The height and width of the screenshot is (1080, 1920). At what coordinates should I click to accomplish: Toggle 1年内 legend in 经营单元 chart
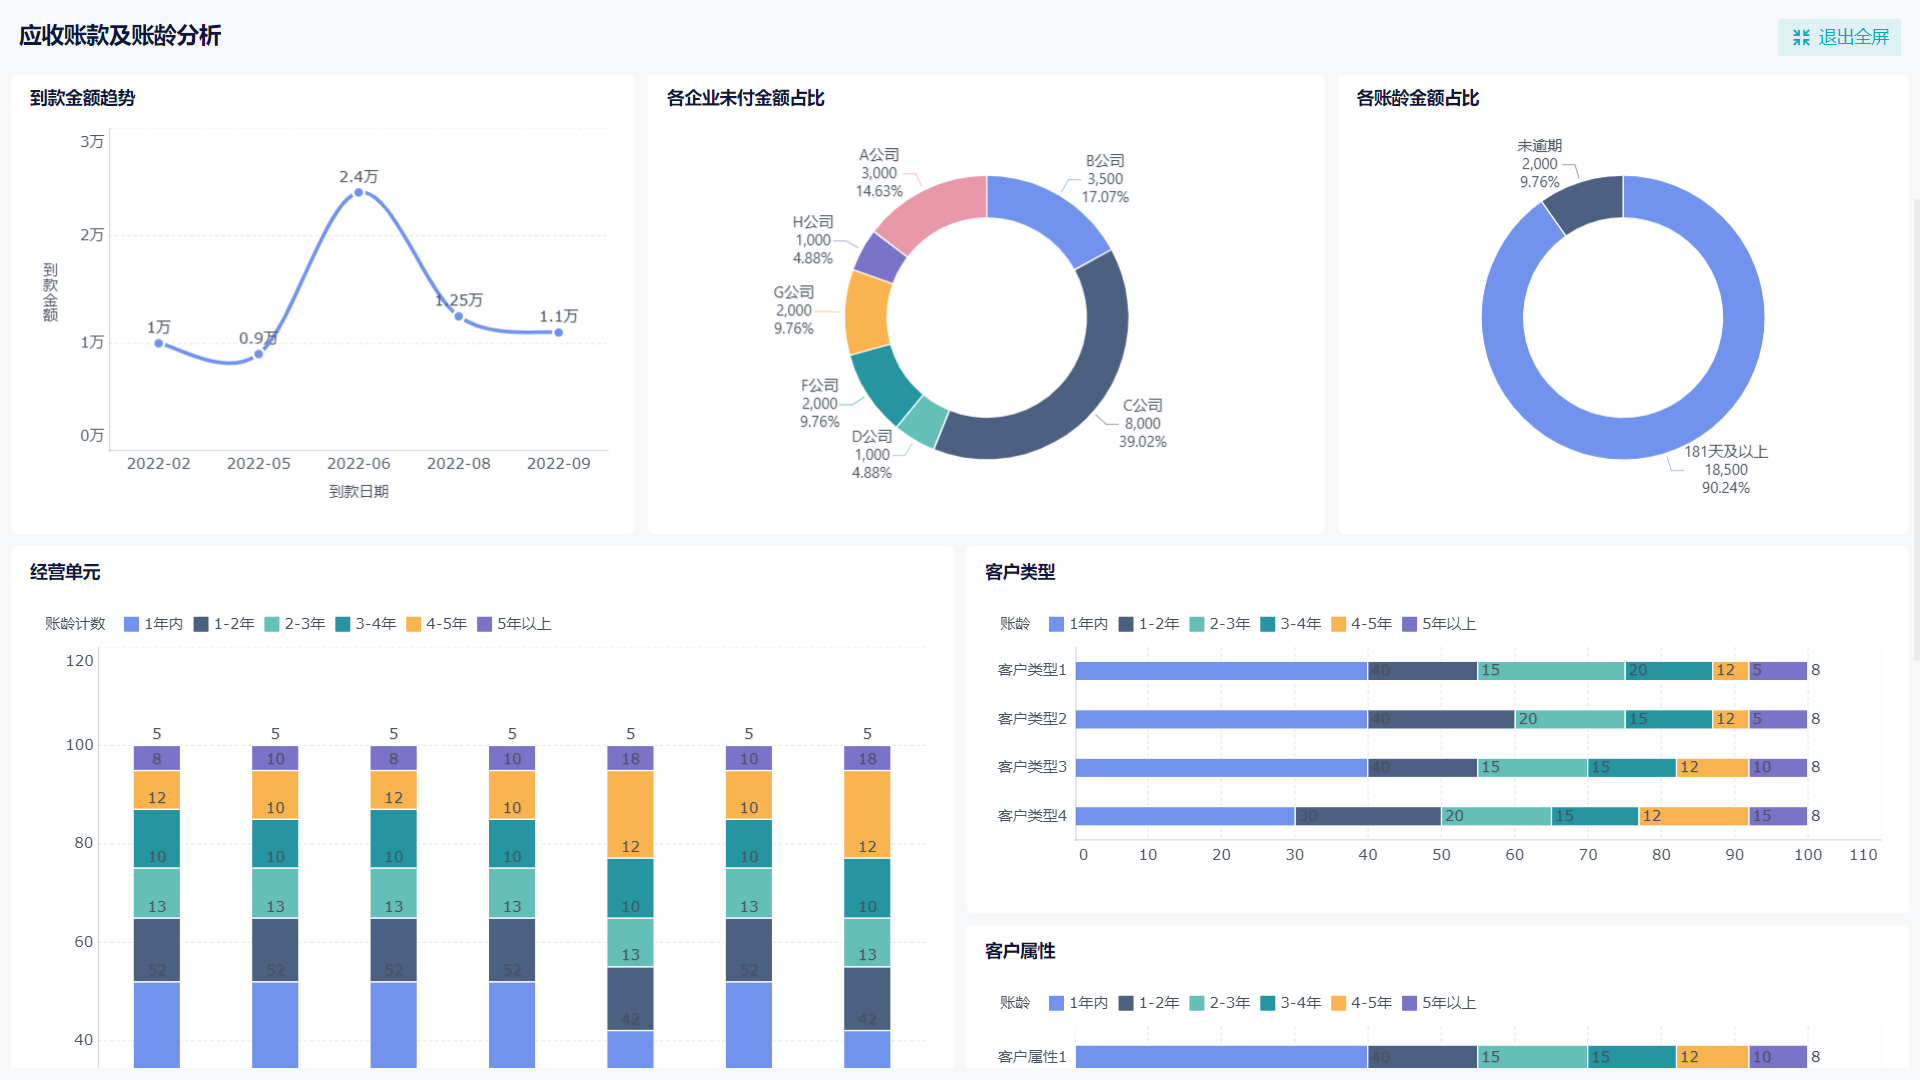[x=153, y=624]
